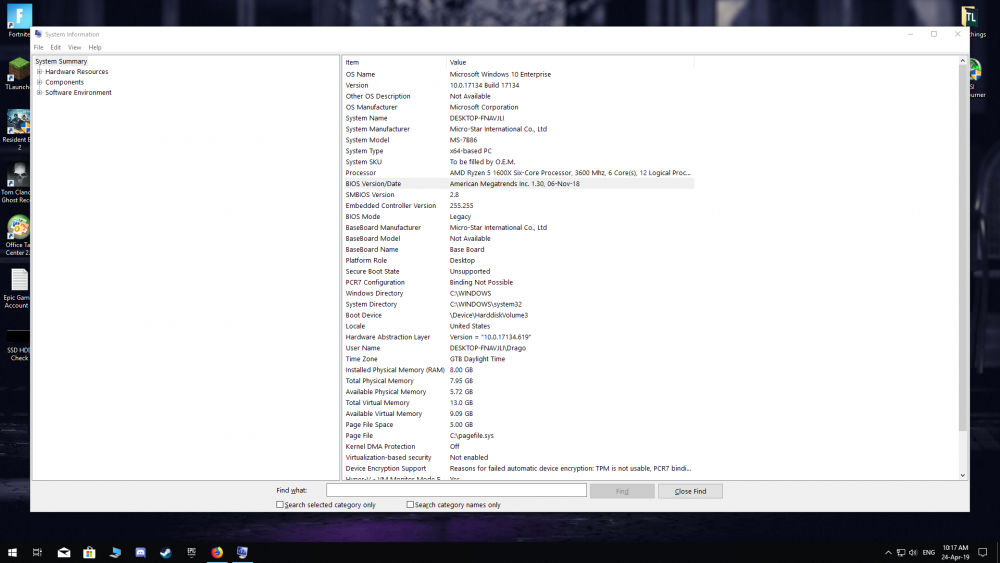The image size is (1000, 563).
Task: Open the Mail app from taskbar
Action: 64,552
